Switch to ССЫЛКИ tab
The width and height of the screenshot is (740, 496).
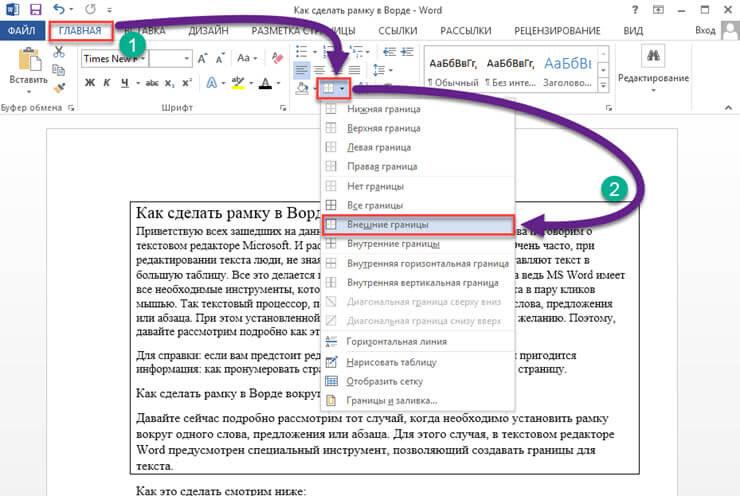pyautogui.click(x=398, y=31)
